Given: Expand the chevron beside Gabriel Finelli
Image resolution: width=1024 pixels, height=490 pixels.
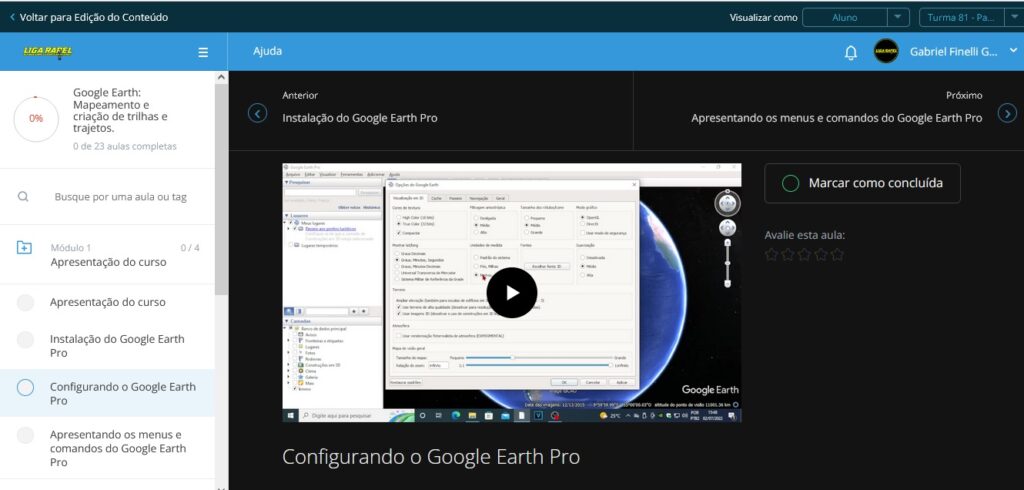Looking at the screenshot, I should coord(1013,50).
